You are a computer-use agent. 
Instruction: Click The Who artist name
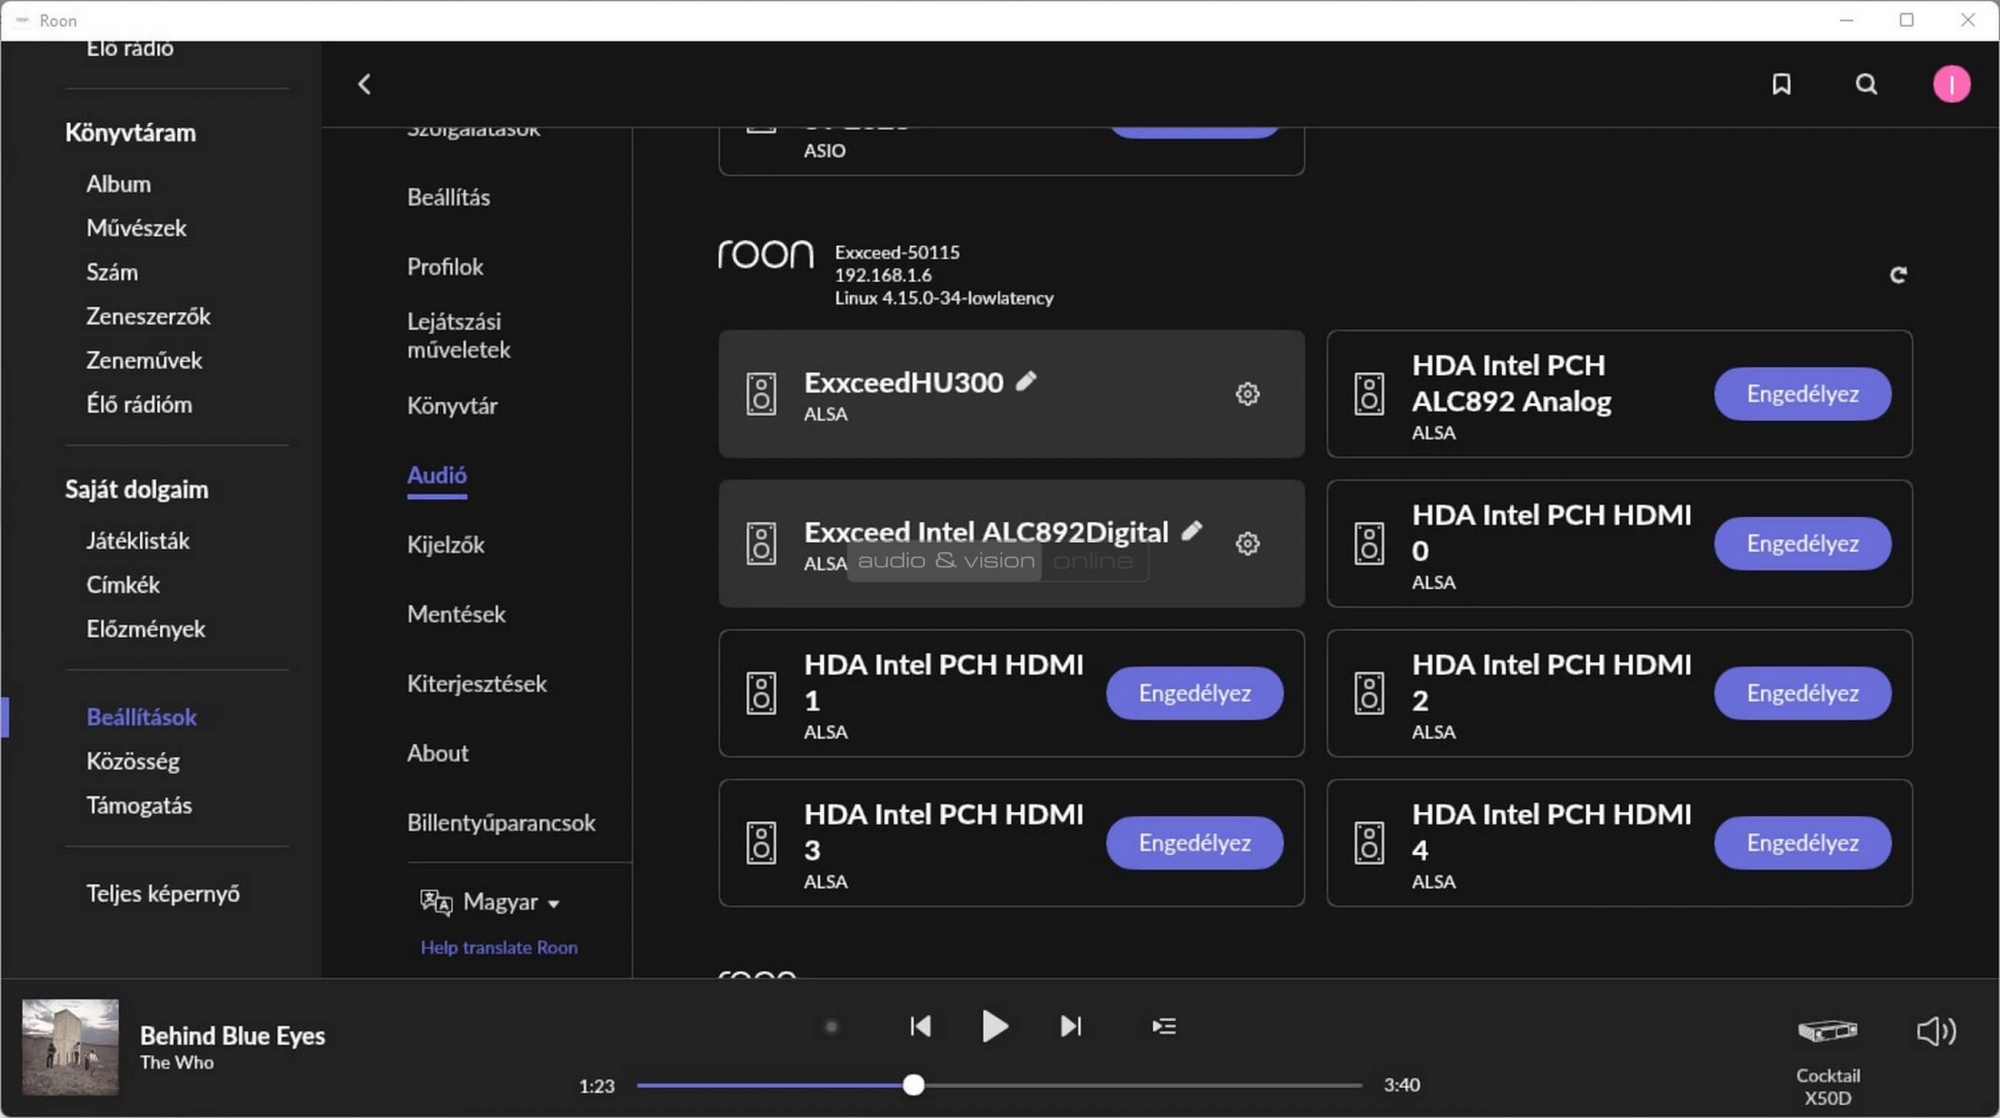[x=177, y=1062]
